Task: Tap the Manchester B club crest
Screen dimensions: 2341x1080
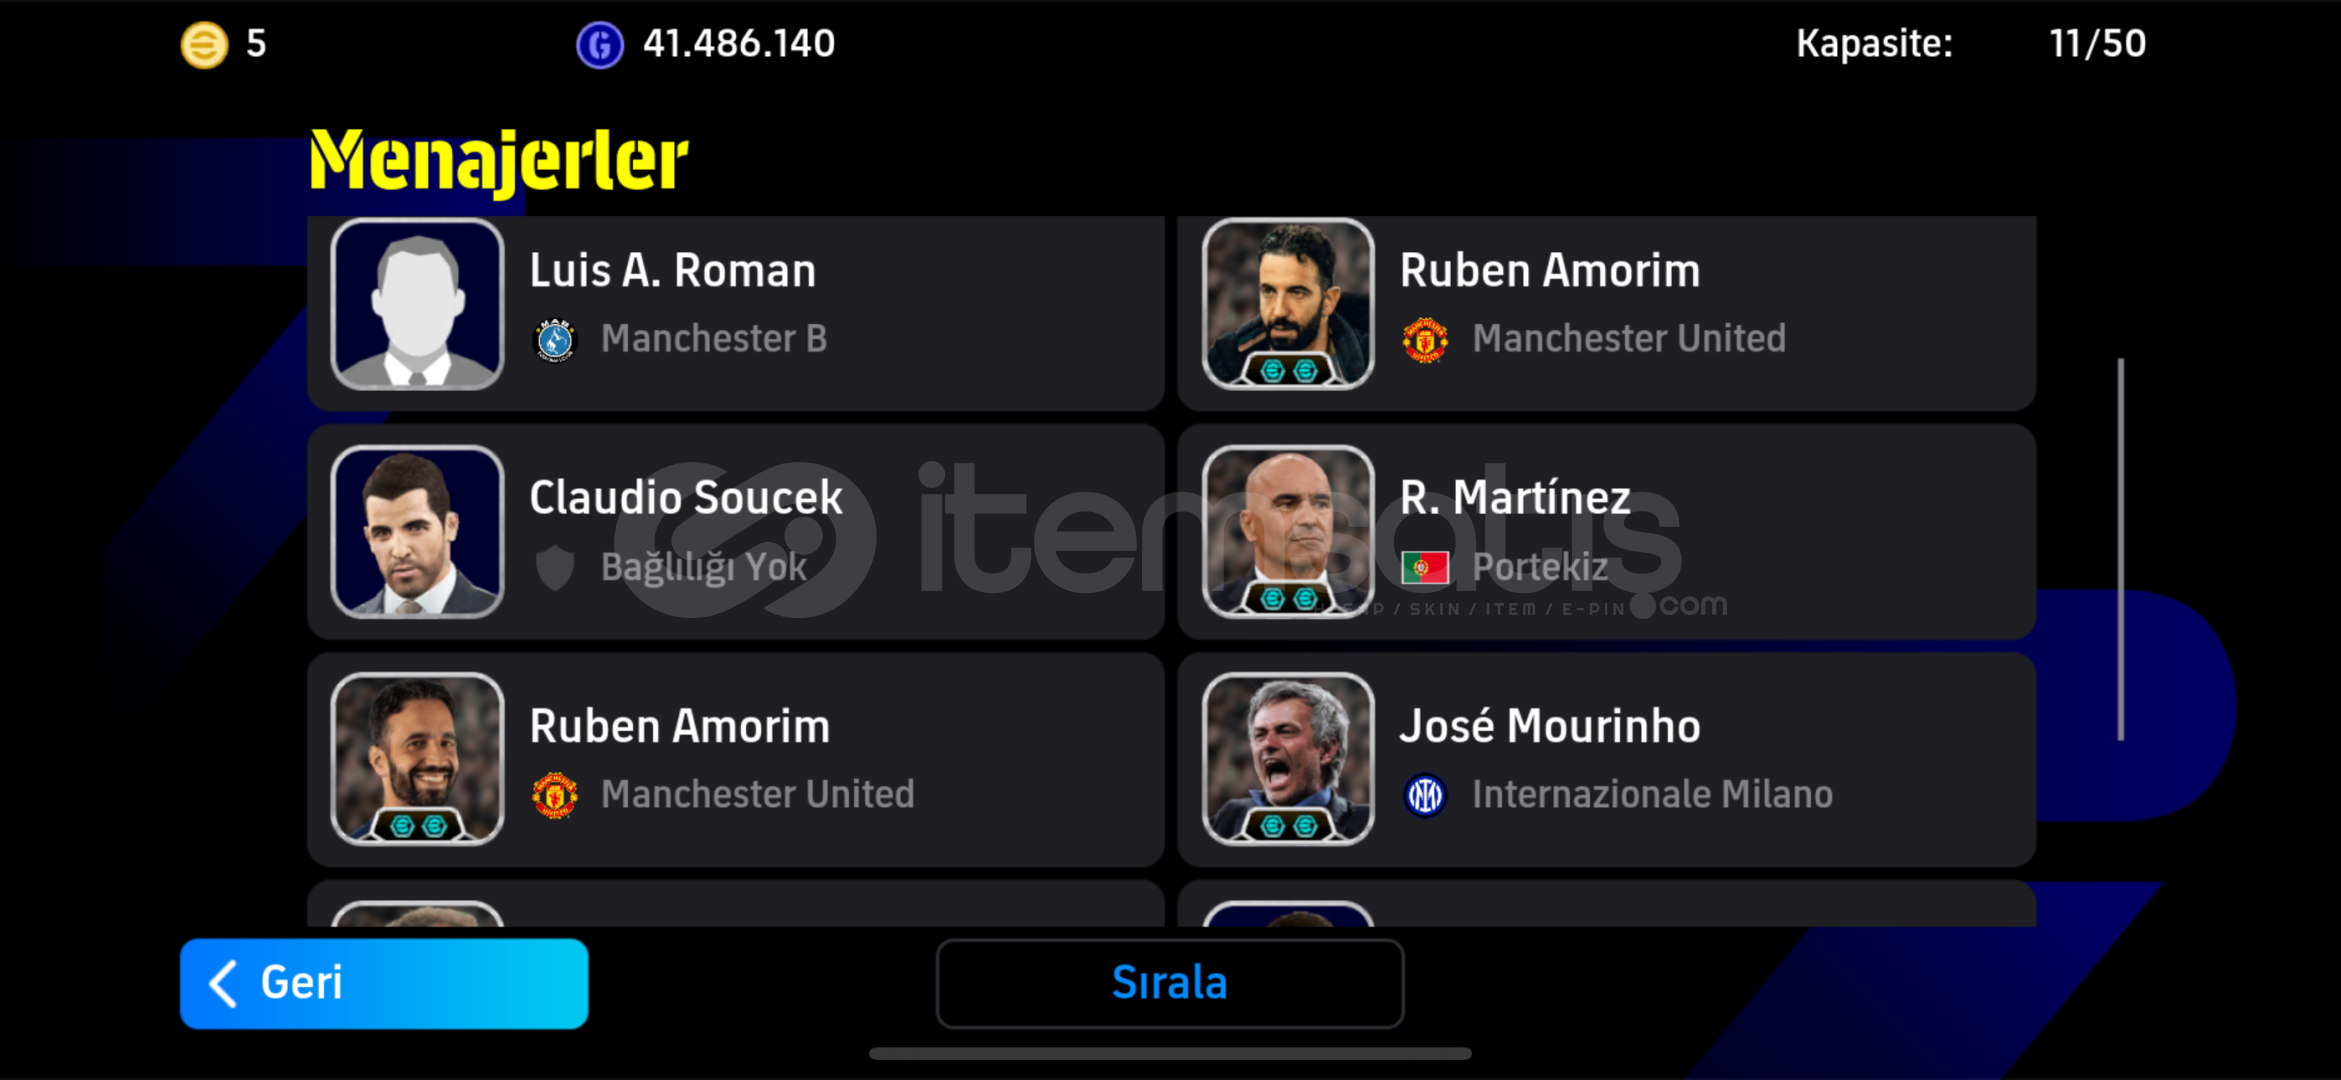Action: coord(555,340)
